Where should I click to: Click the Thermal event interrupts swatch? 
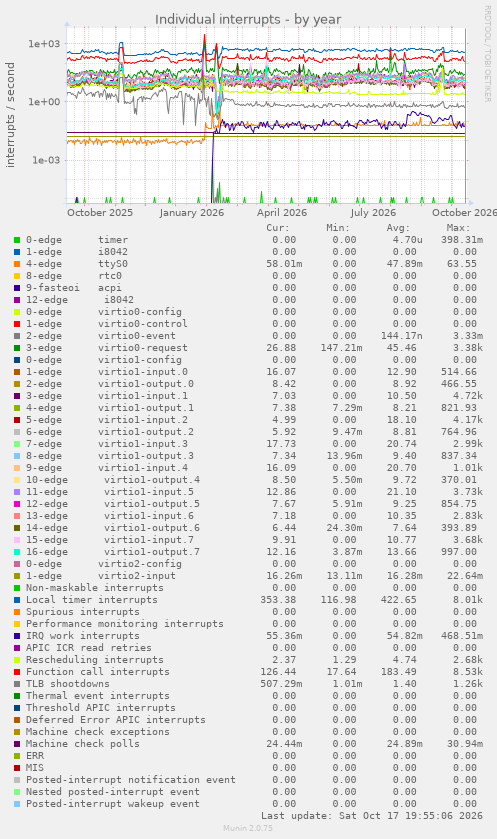17,696
